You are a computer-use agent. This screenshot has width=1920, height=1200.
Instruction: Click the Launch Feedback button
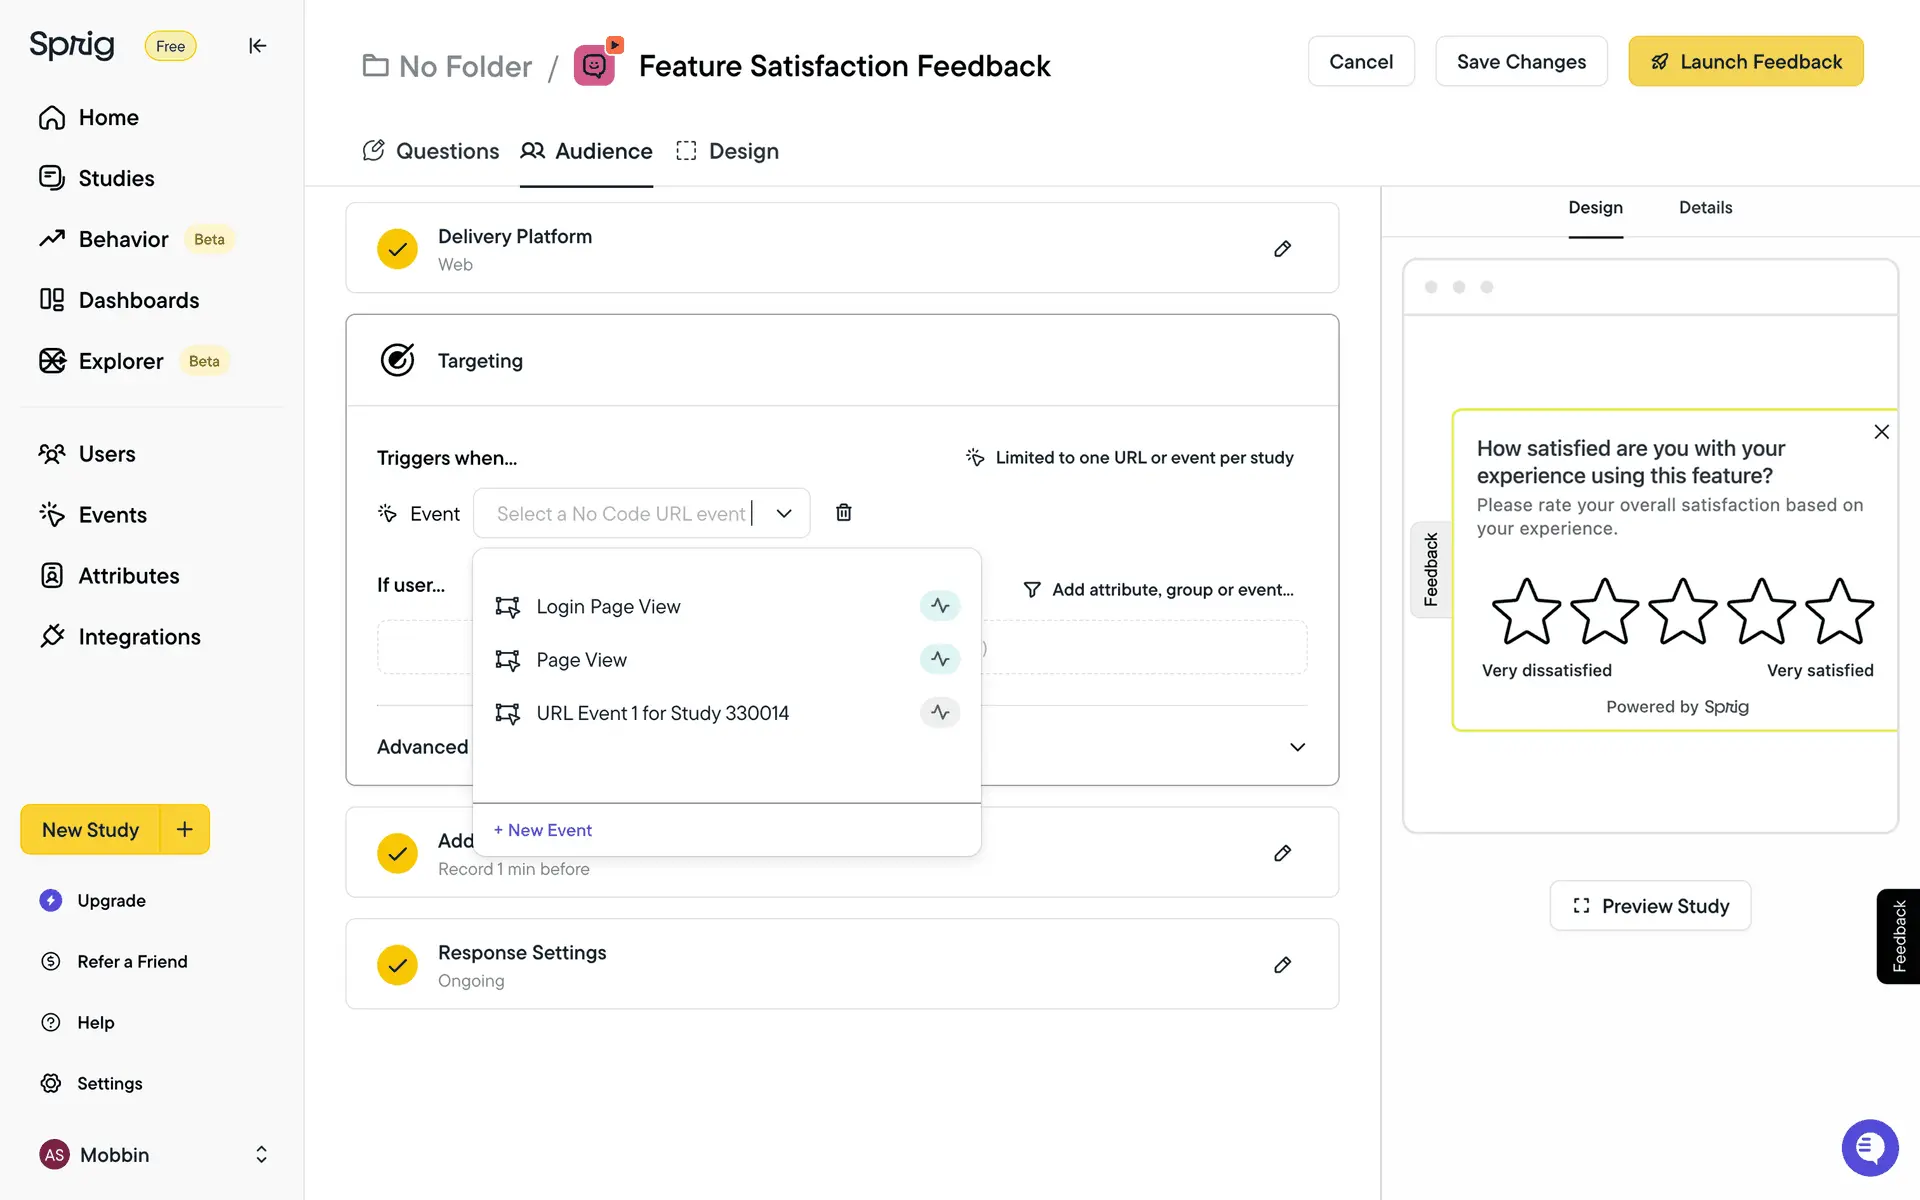[1745, 62]
